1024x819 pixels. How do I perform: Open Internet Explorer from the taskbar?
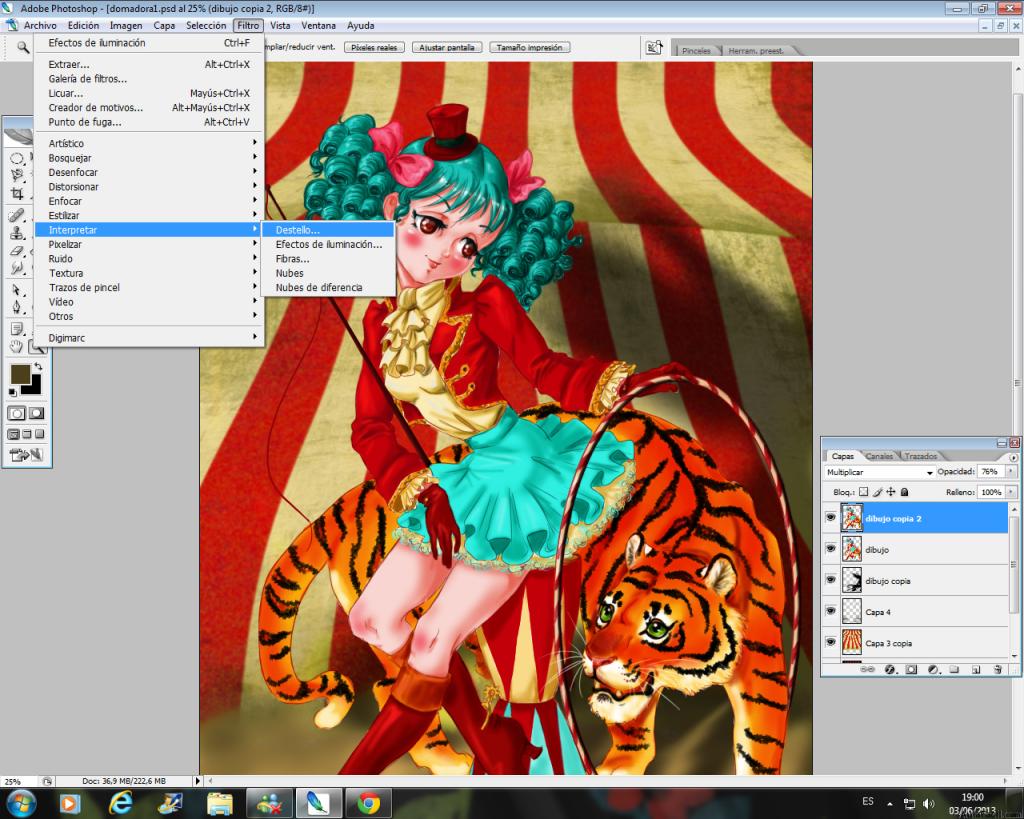[120, 803]
